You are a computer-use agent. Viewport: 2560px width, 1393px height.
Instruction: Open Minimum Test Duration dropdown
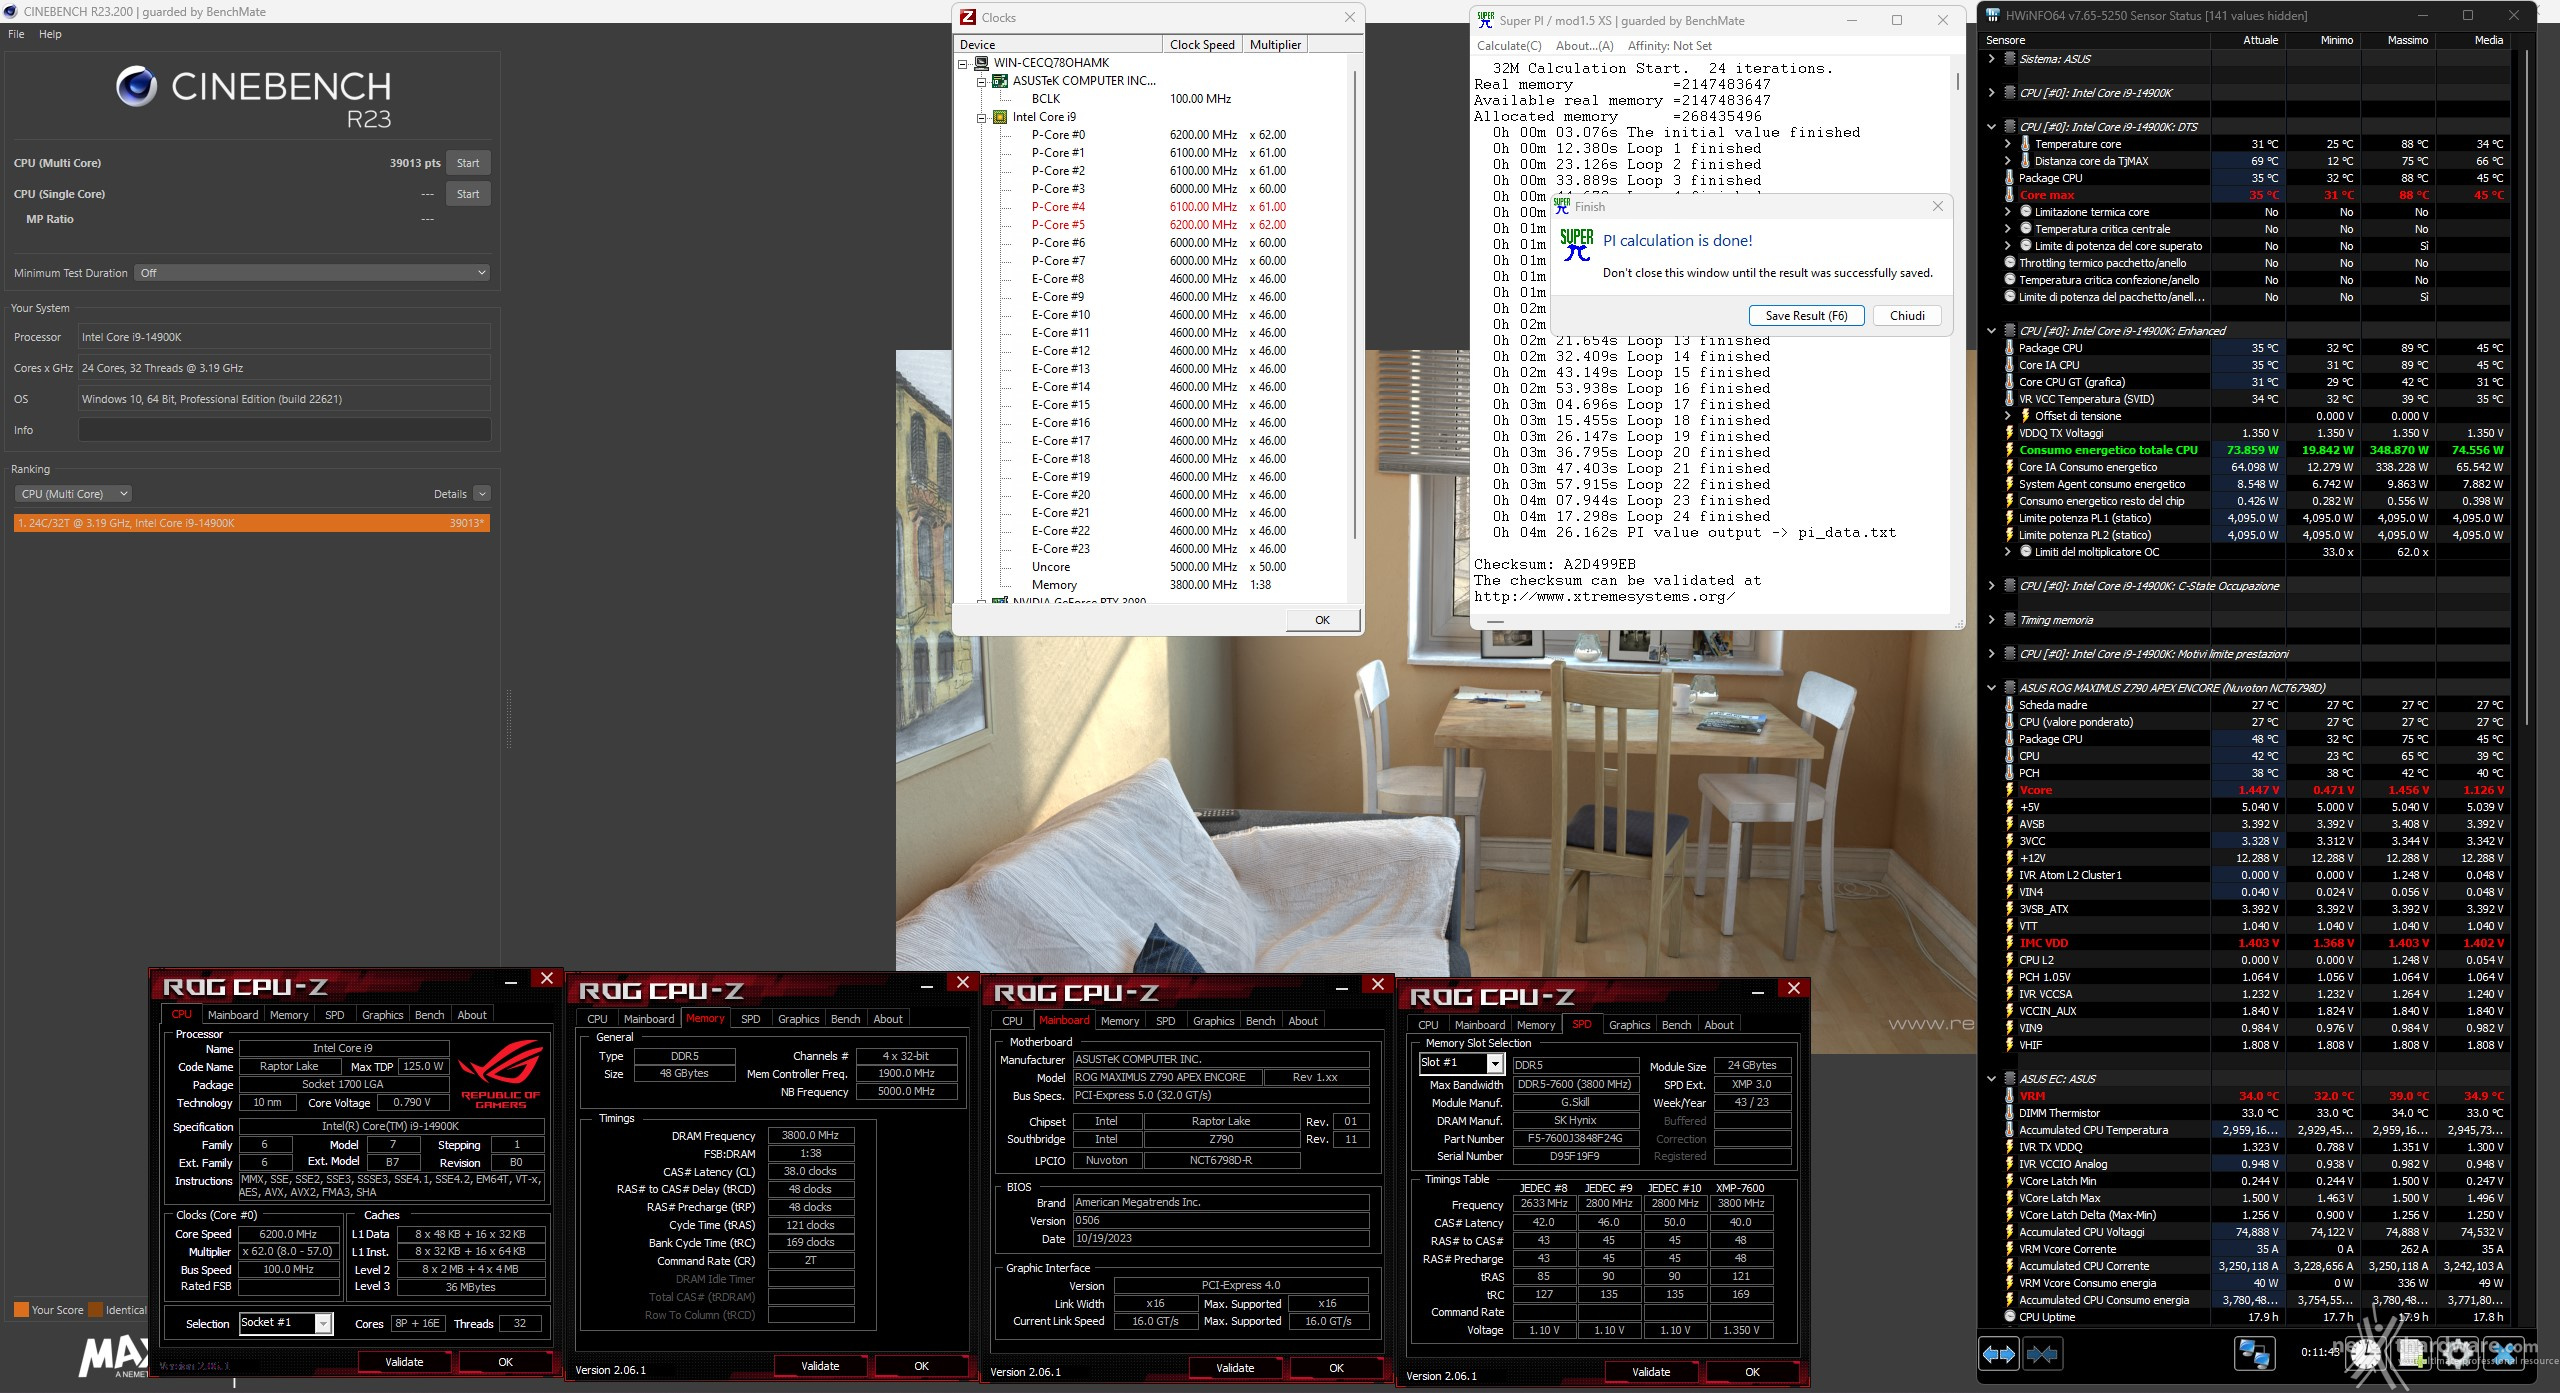312,273
